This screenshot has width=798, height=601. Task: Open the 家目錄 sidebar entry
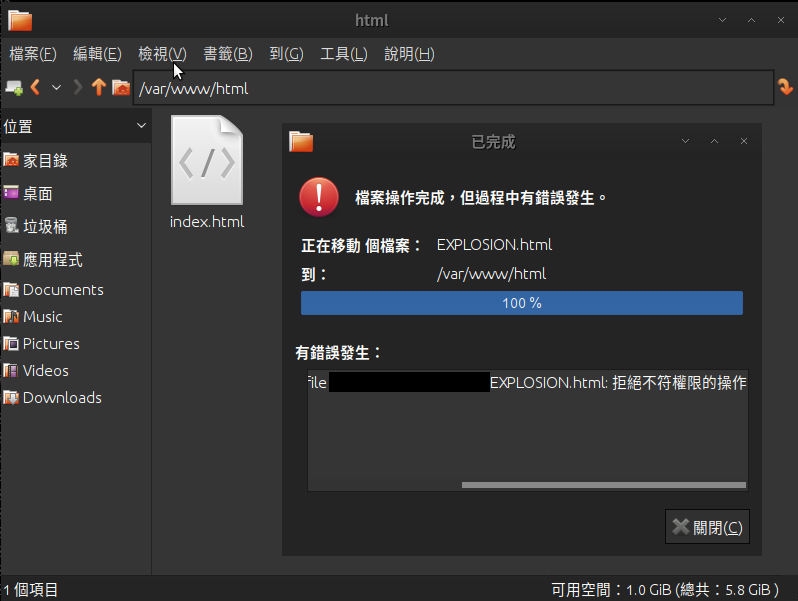(x=44, y=161)
